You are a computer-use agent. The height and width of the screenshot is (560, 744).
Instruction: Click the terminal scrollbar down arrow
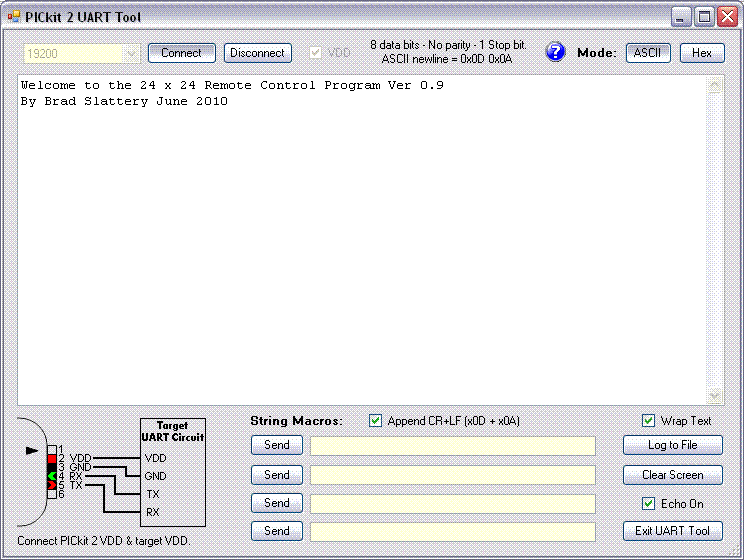715,395
